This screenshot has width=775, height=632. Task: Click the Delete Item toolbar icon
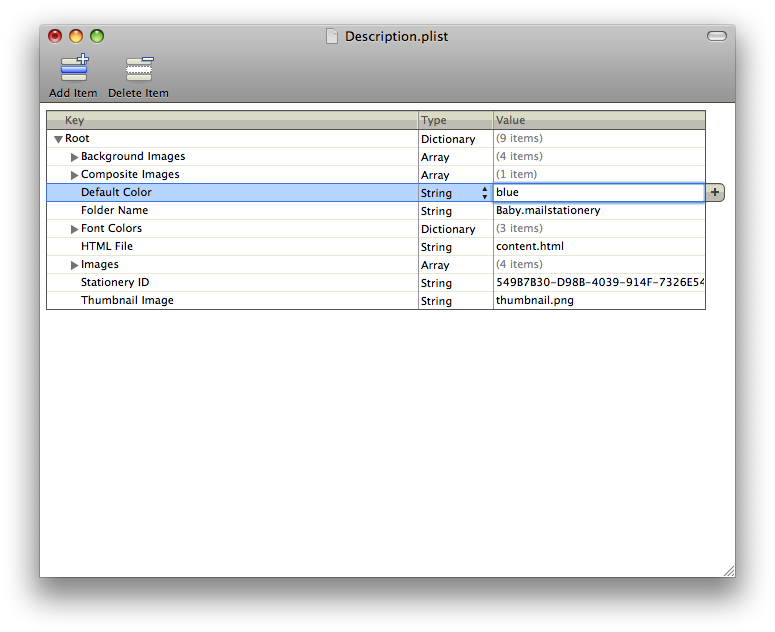tap(139, 69)
